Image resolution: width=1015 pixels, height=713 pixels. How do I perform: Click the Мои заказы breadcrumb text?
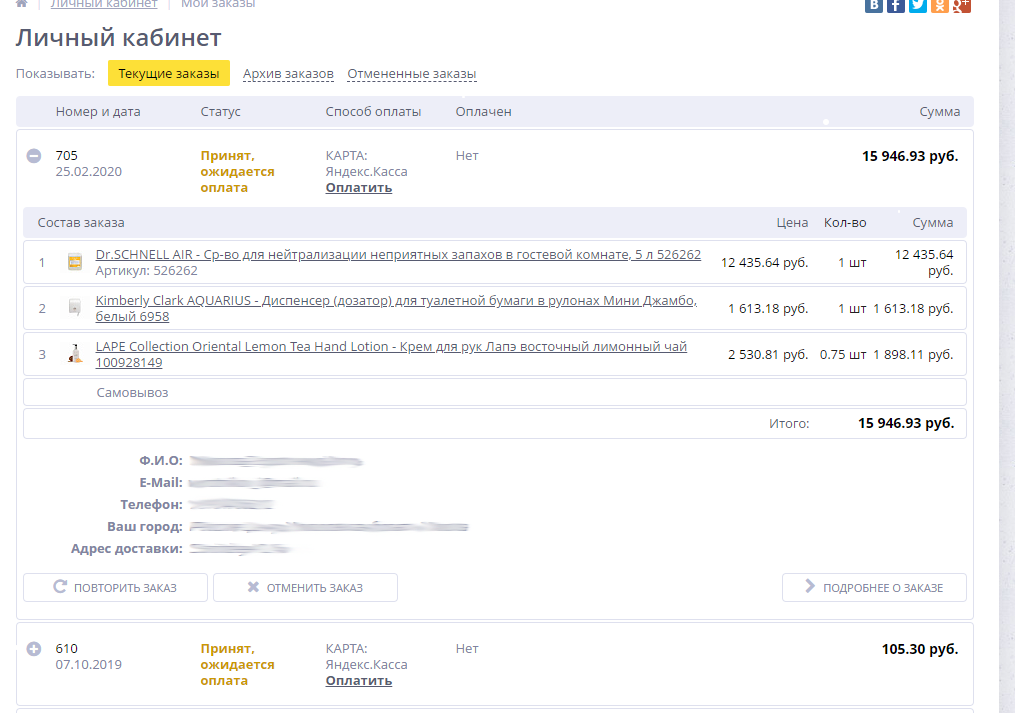218,4
